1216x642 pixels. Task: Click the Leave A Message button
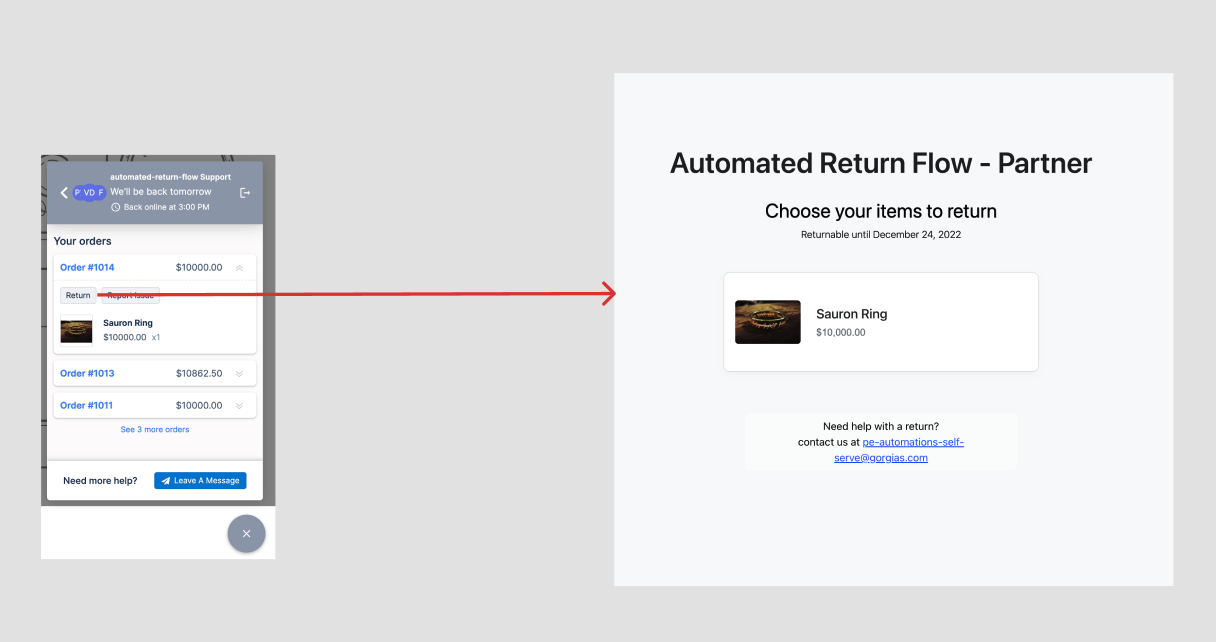point(200,481)
